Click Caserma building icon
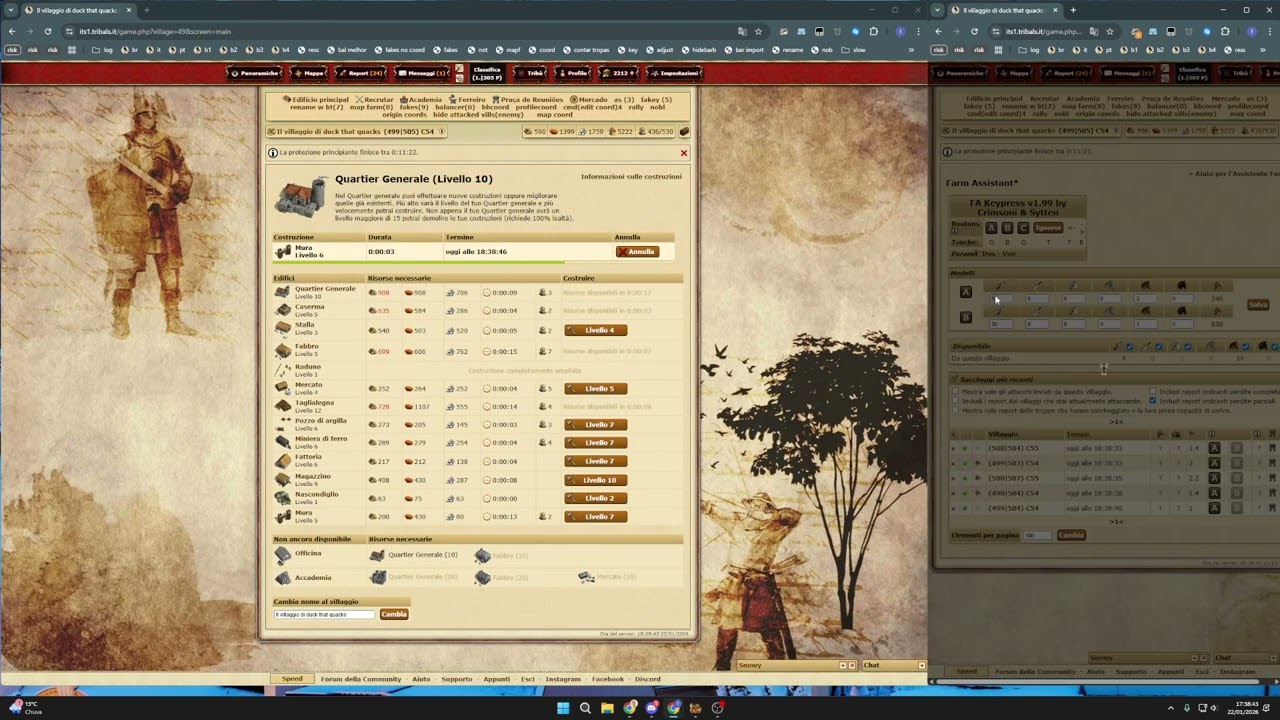 pos(283,311)
